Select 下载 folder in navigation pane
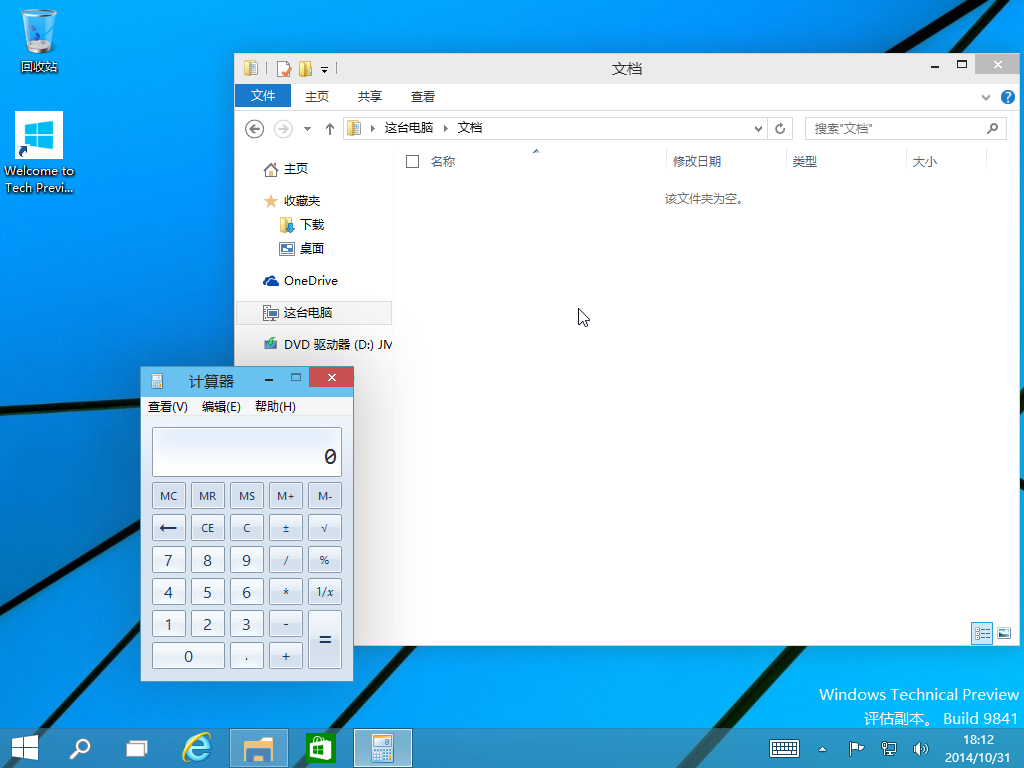The image size is (1024, 768). point(302,225)
